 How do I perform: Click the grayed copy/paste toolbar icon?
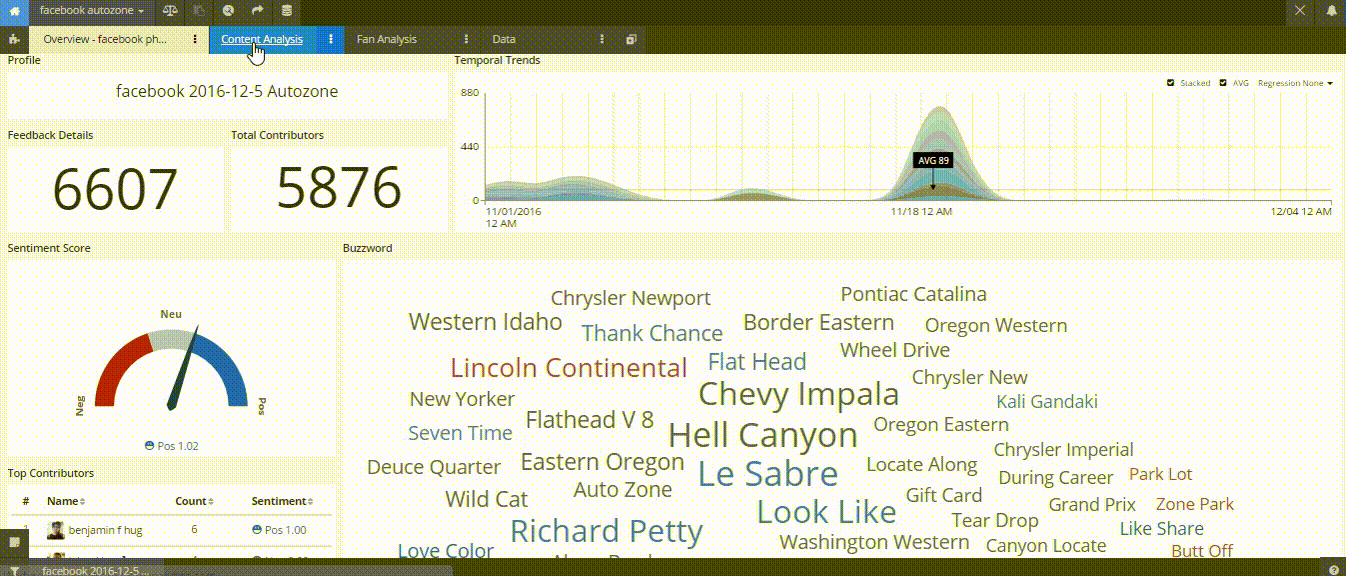point(199,11)
